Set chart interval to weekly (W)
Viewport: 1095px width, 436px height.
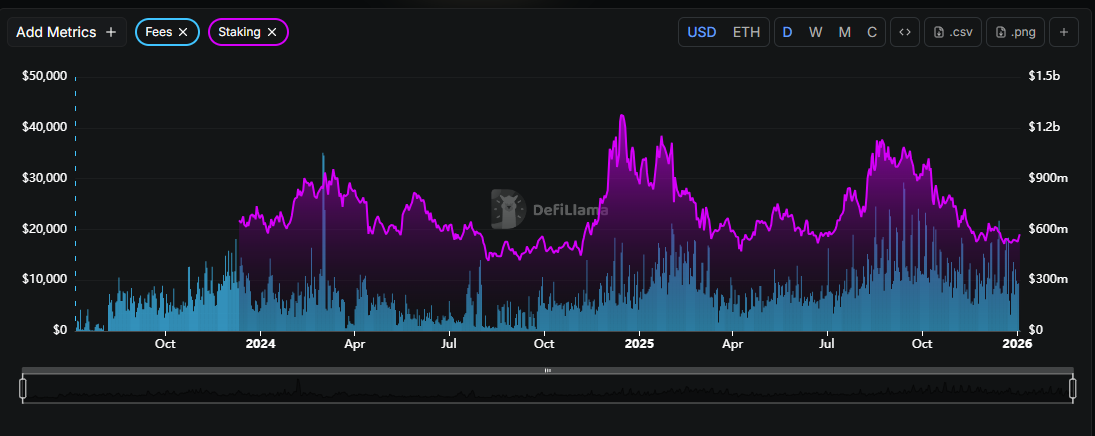point(815,32)
